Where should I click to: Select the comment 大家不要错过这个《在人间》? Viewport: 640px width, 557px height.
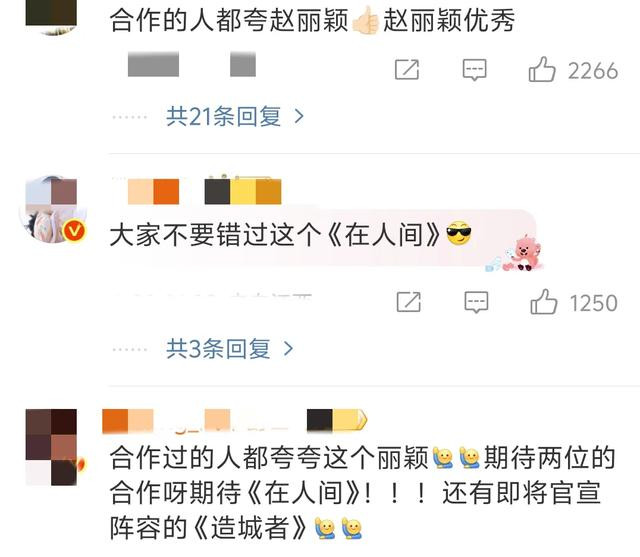tap(291, 235)
